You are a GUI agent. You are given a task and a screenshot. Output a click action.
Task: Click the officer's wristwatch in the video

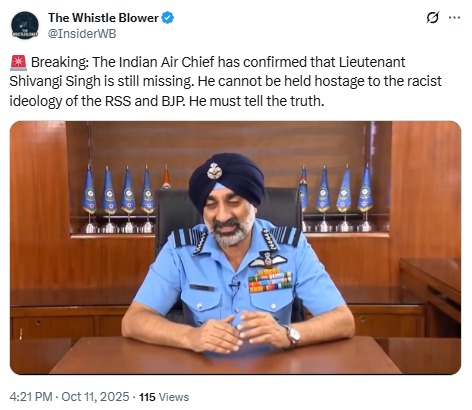(293, 335)
